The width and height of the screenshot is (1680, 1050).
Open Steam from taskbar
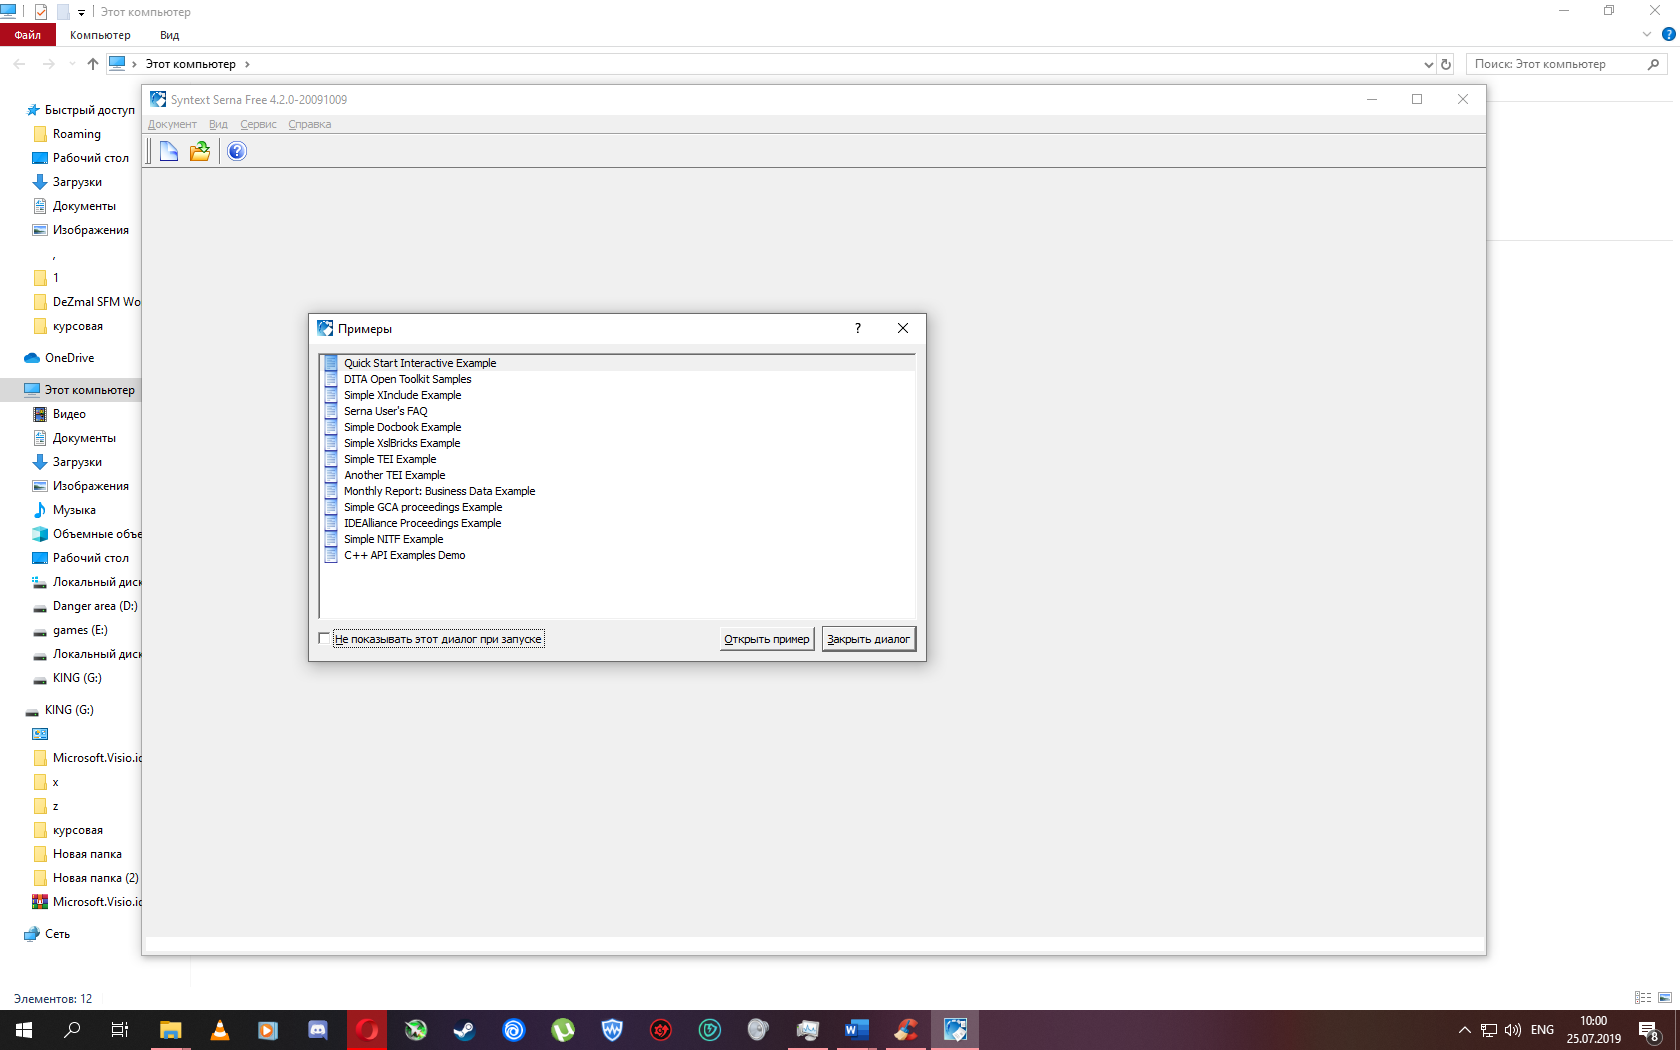click(464, 1030)
